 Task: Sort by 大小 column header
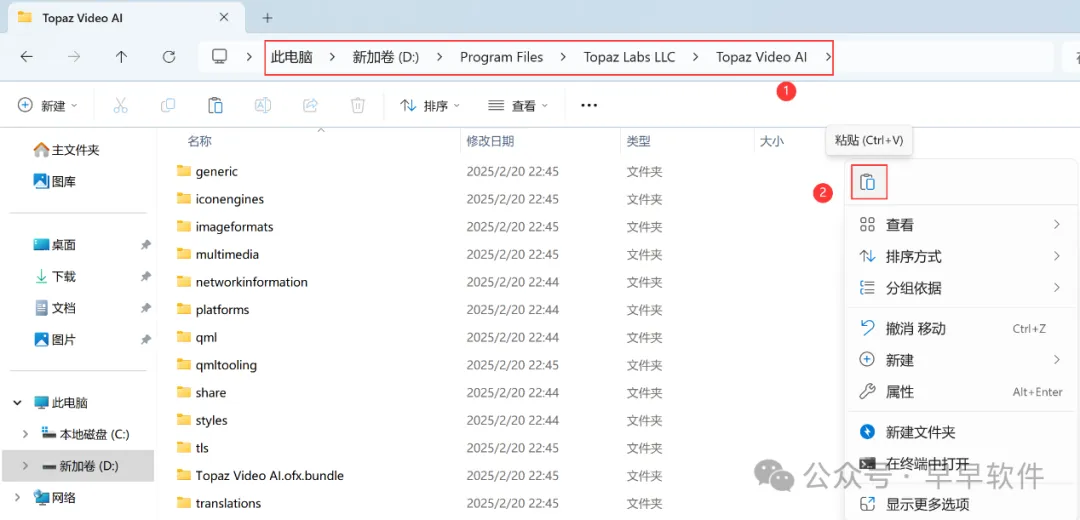point(771,141)
